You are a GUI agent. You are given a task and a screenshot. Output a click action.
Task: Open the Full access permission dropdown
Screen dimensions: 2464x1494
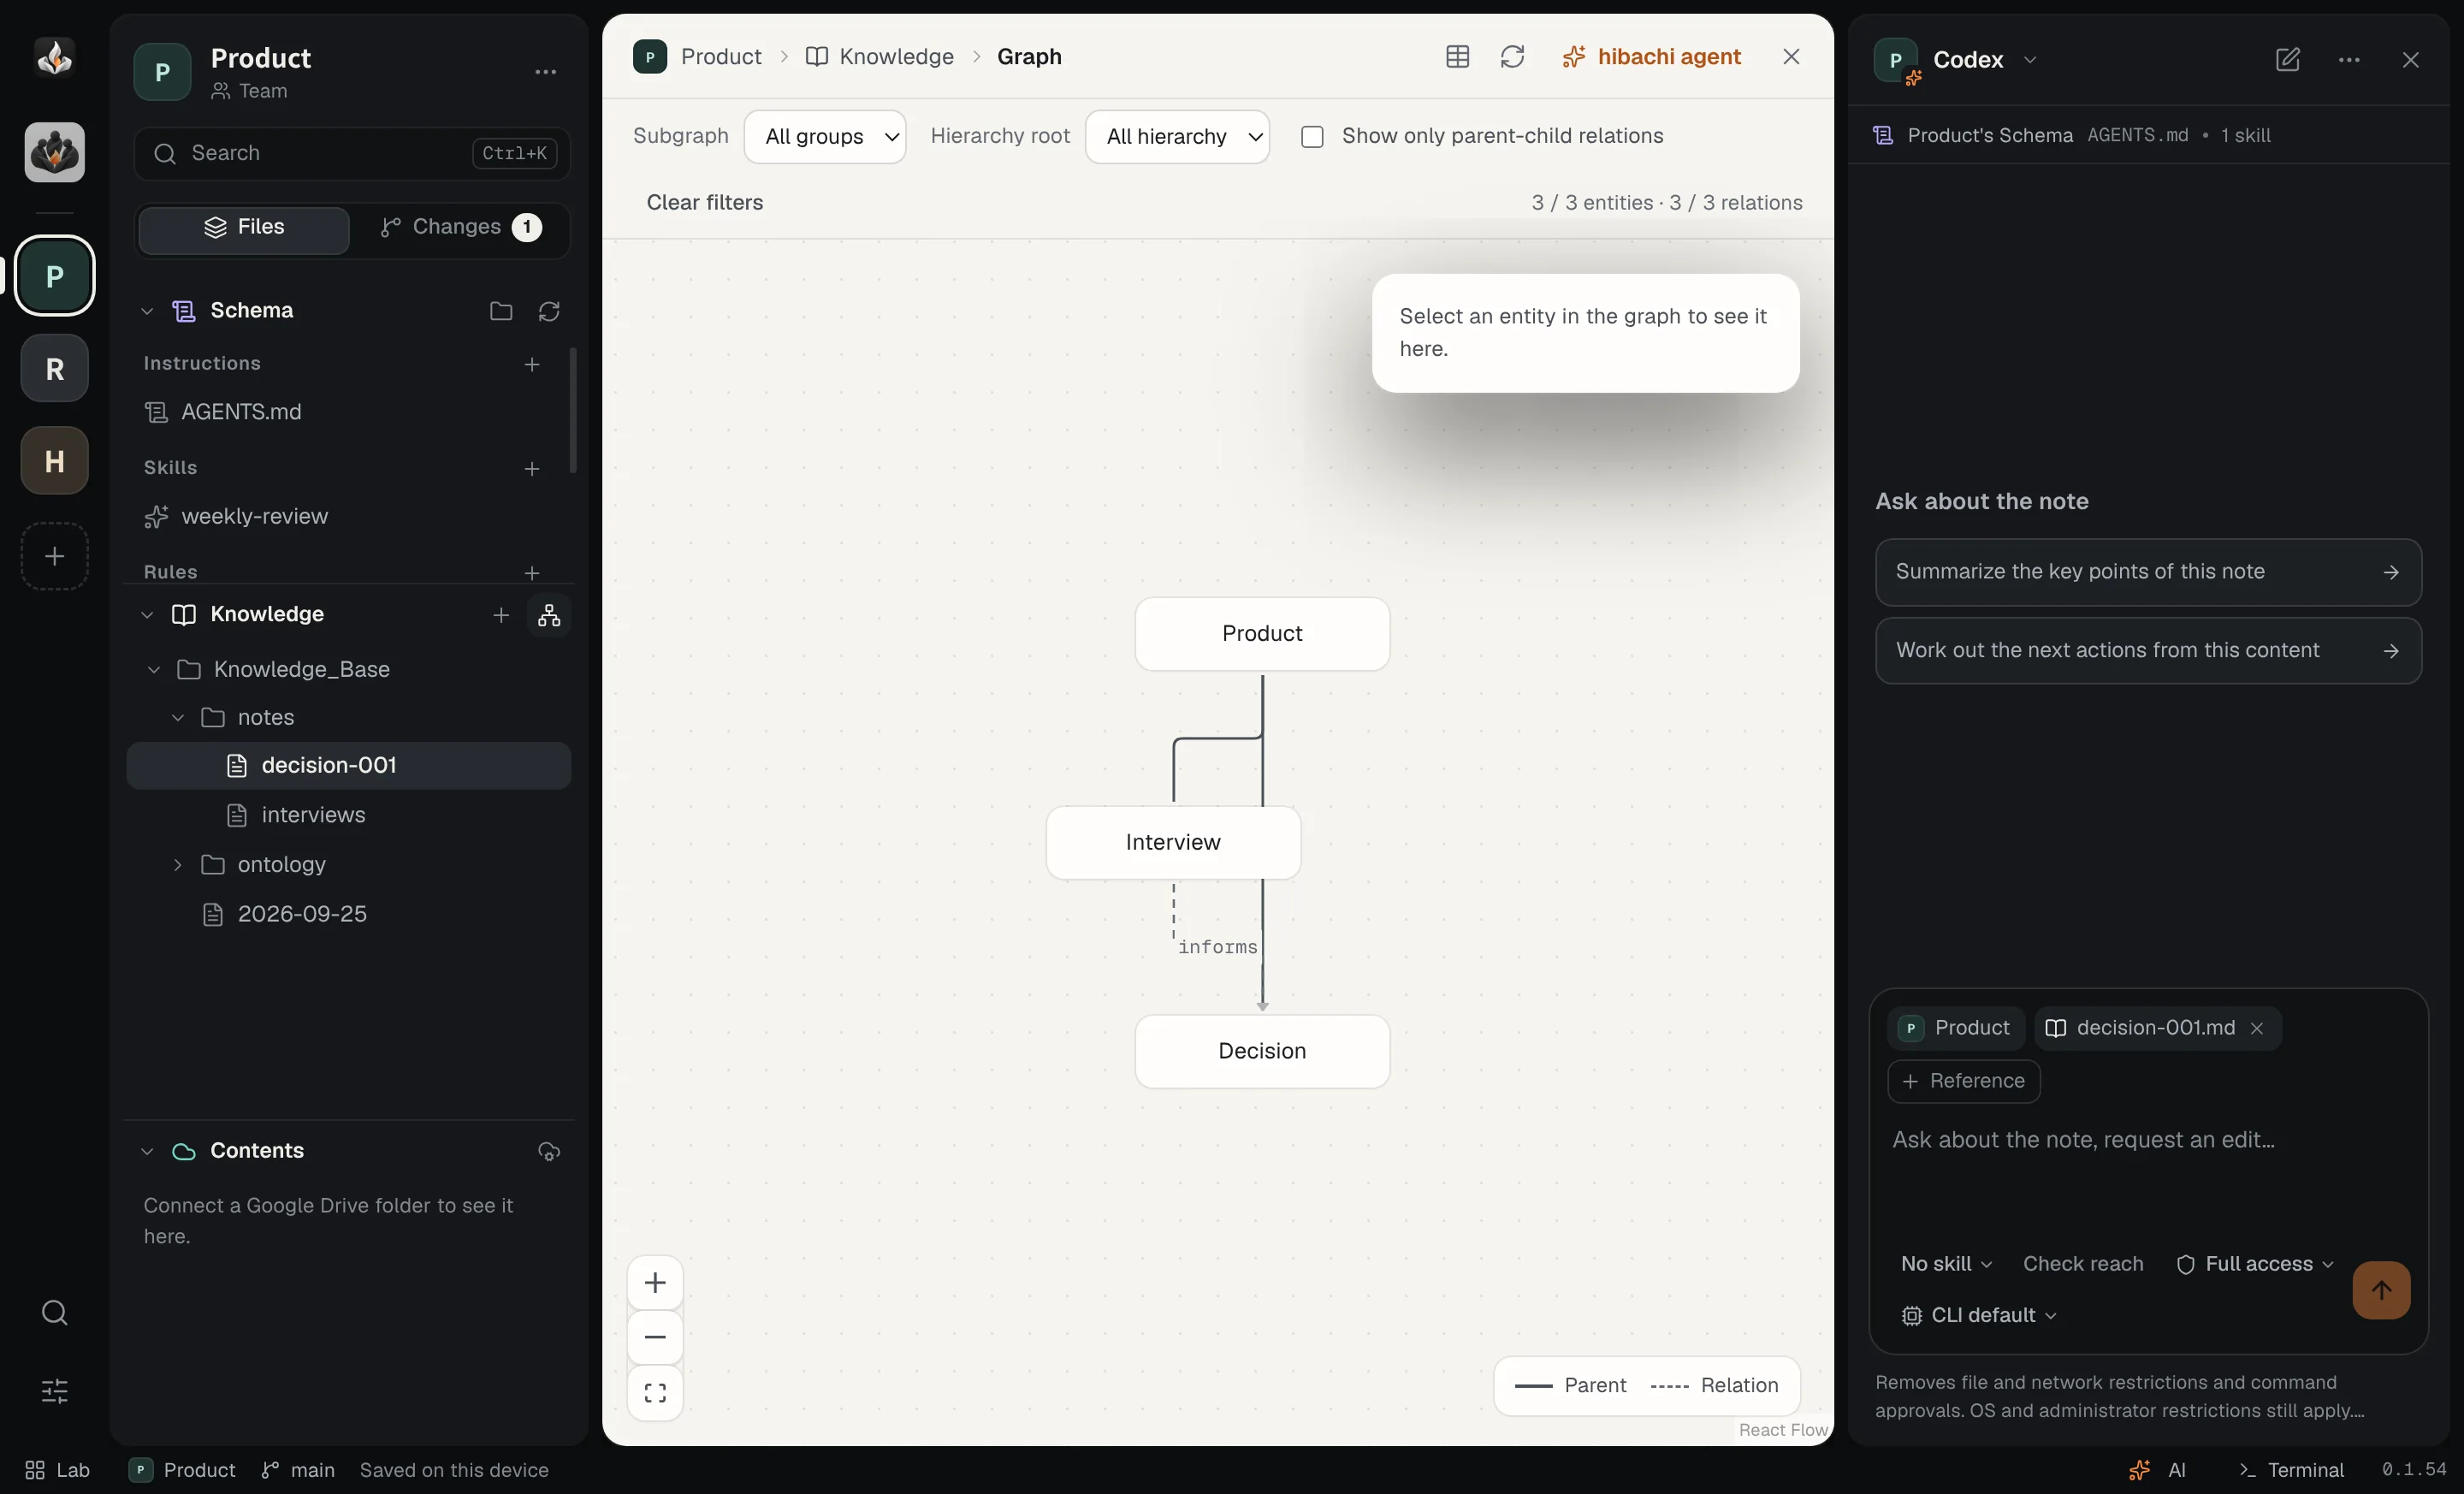pos(2254,1264)
